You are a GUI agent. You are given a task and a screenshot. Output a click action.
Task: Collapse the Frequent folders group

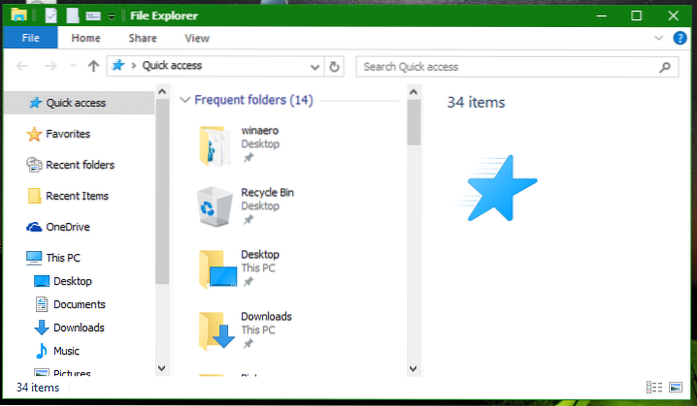[x=185, y=100]
